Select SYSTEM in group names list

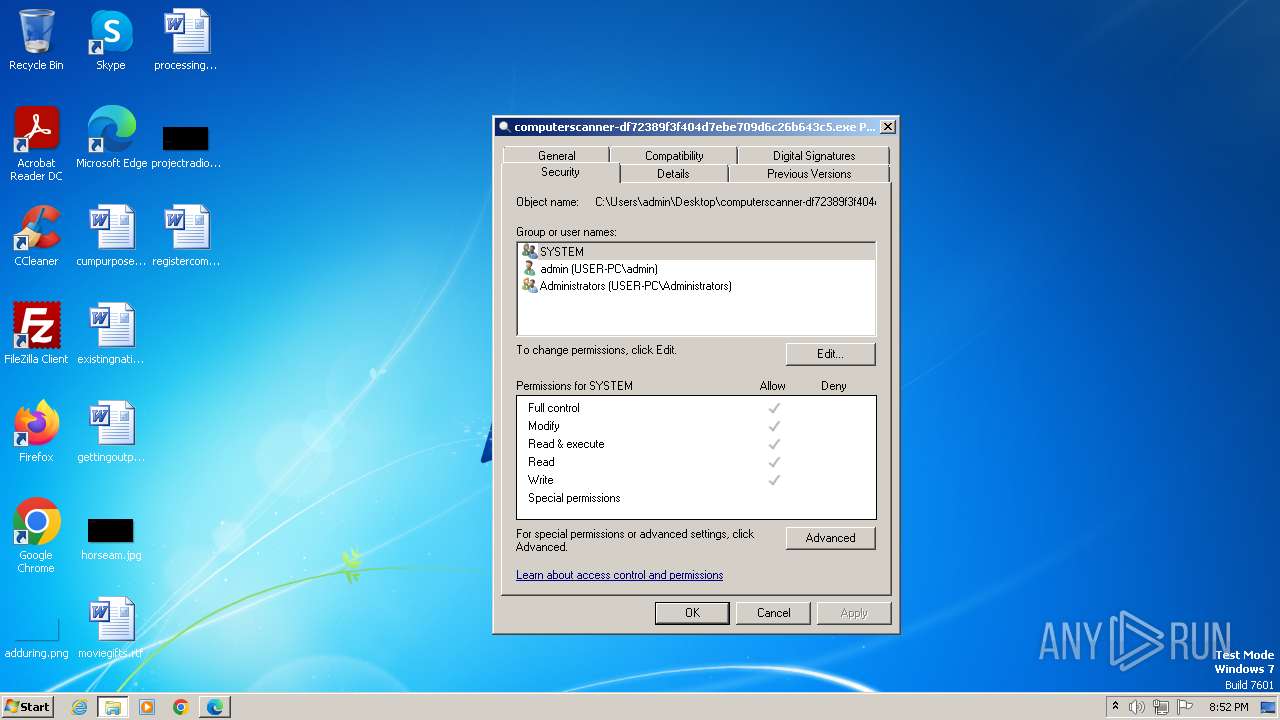[x=696, y=252]
